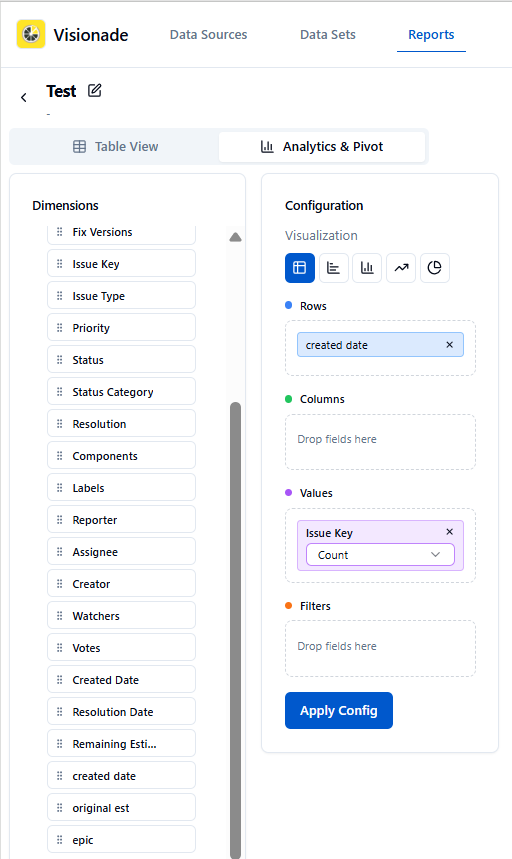Remove created date from Rows

coord(450,345)
